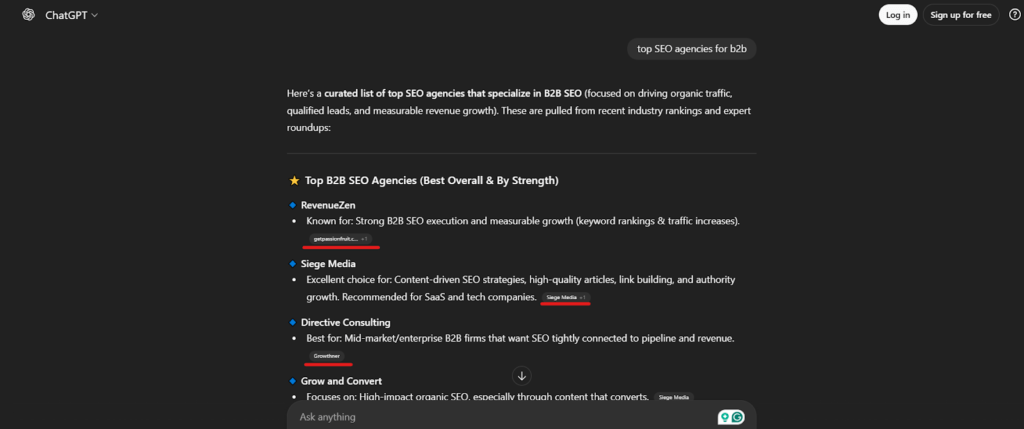1024x429 pixels.
Task: Click the green Grammarly icon in input
Action: pos(738,417)
